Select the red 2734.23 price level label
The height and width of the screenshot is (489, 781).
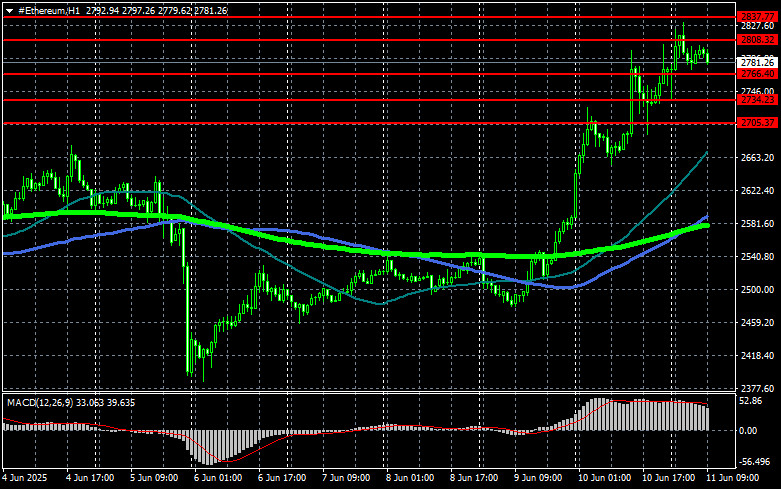[x=757, y=100]
